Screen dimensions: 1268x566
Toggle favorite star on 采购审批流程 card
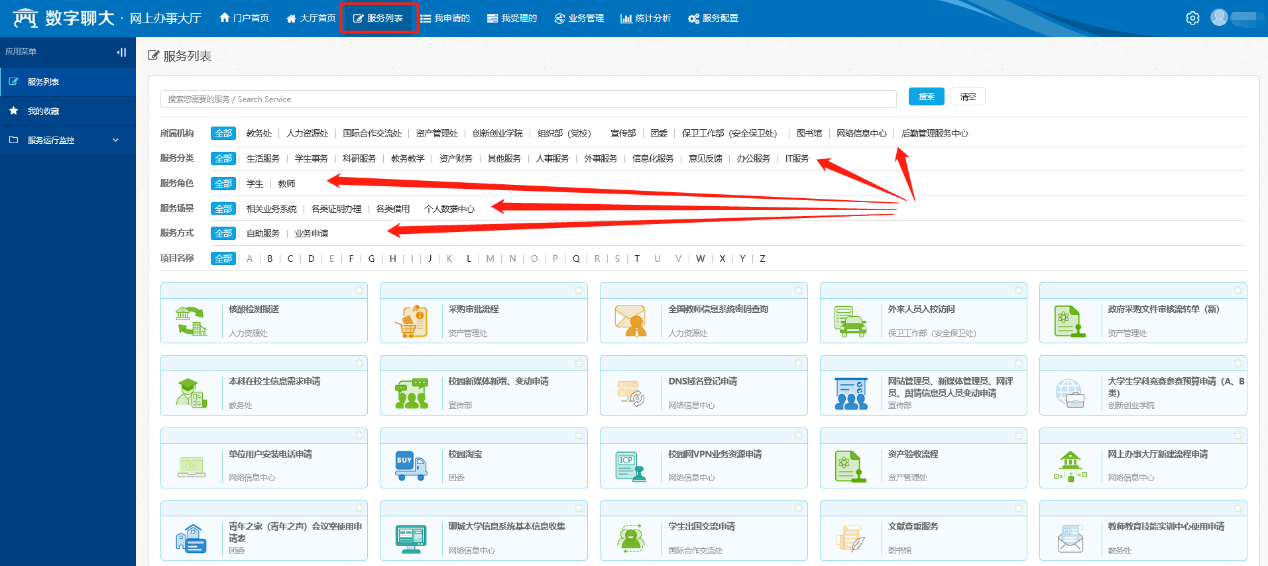[578, 290]
